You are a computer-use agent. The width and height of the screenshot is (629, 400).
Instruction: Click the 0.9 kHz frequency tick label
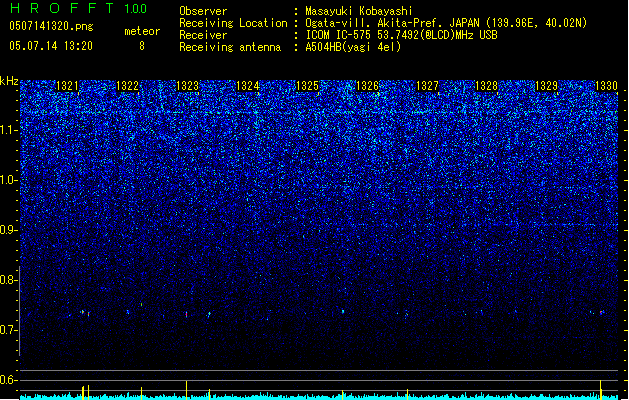(9, 230)
